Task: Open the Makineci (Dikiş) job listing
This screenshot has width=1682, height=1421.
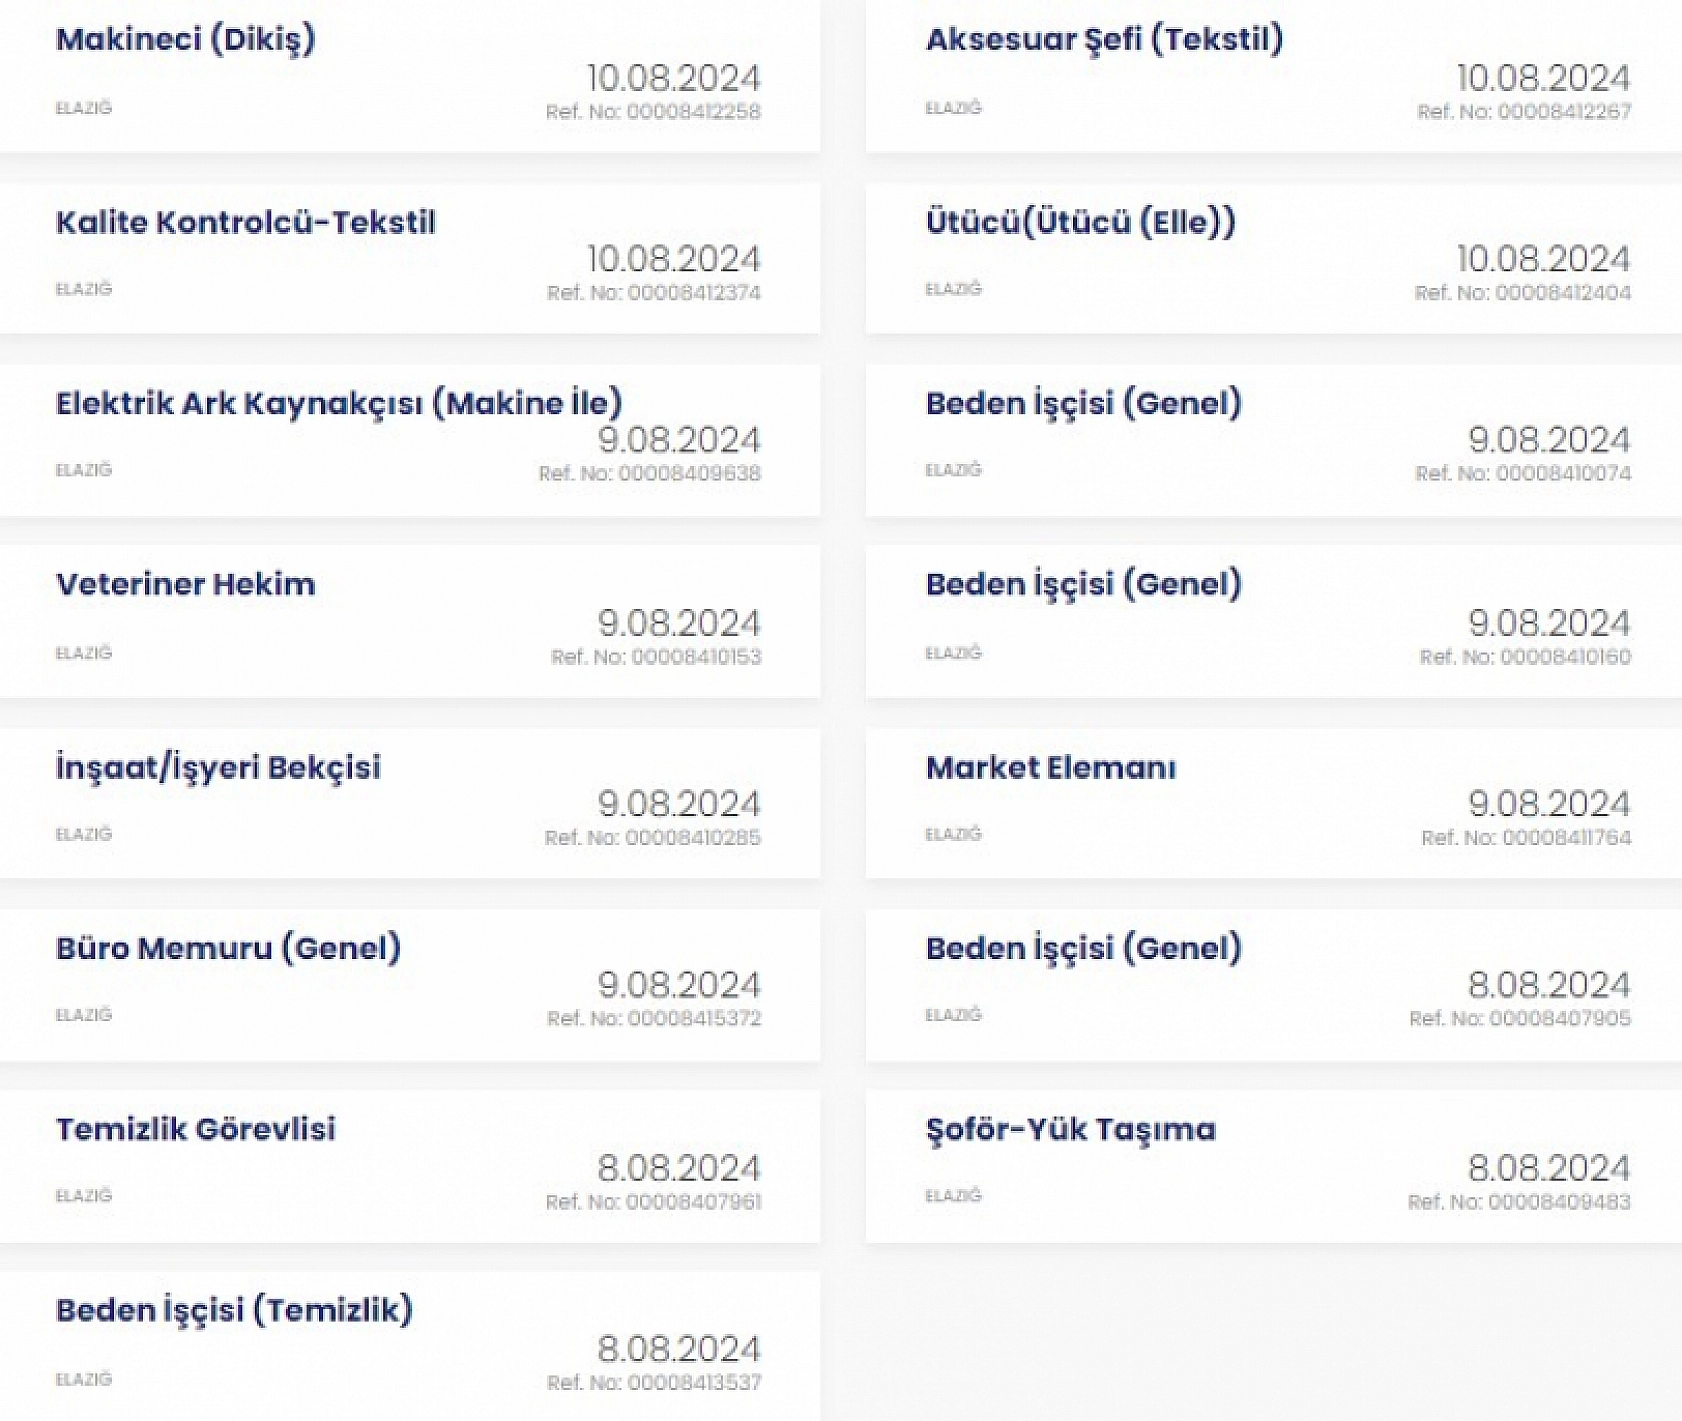Action: click(x=186, y=40)
